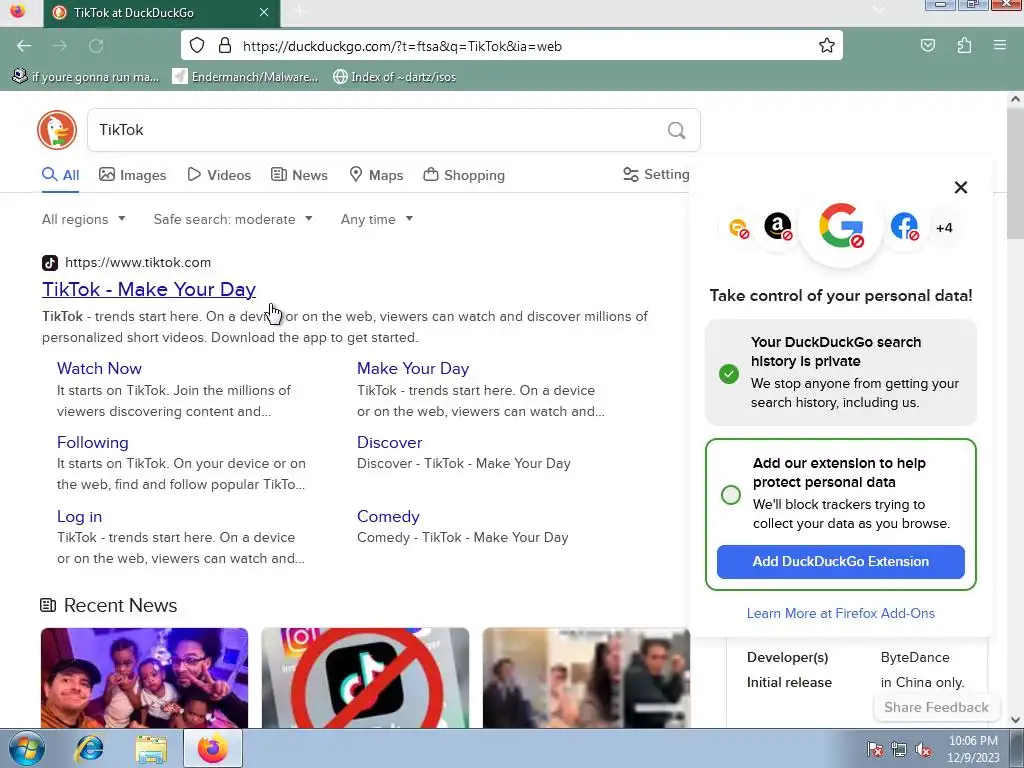Open the Settings menu on results bar
Image resolution: width=1024 pixels, height=768 pixels.
point(656,174)
